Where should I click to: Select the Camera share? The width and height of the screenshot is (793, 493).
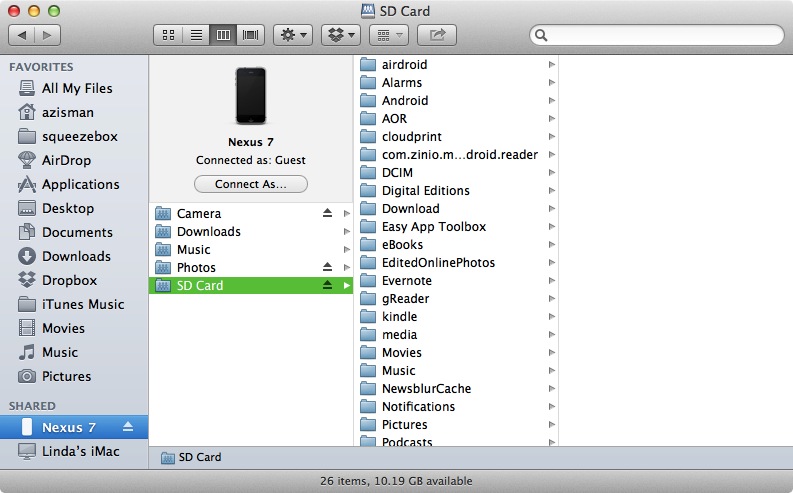[250, 213]
